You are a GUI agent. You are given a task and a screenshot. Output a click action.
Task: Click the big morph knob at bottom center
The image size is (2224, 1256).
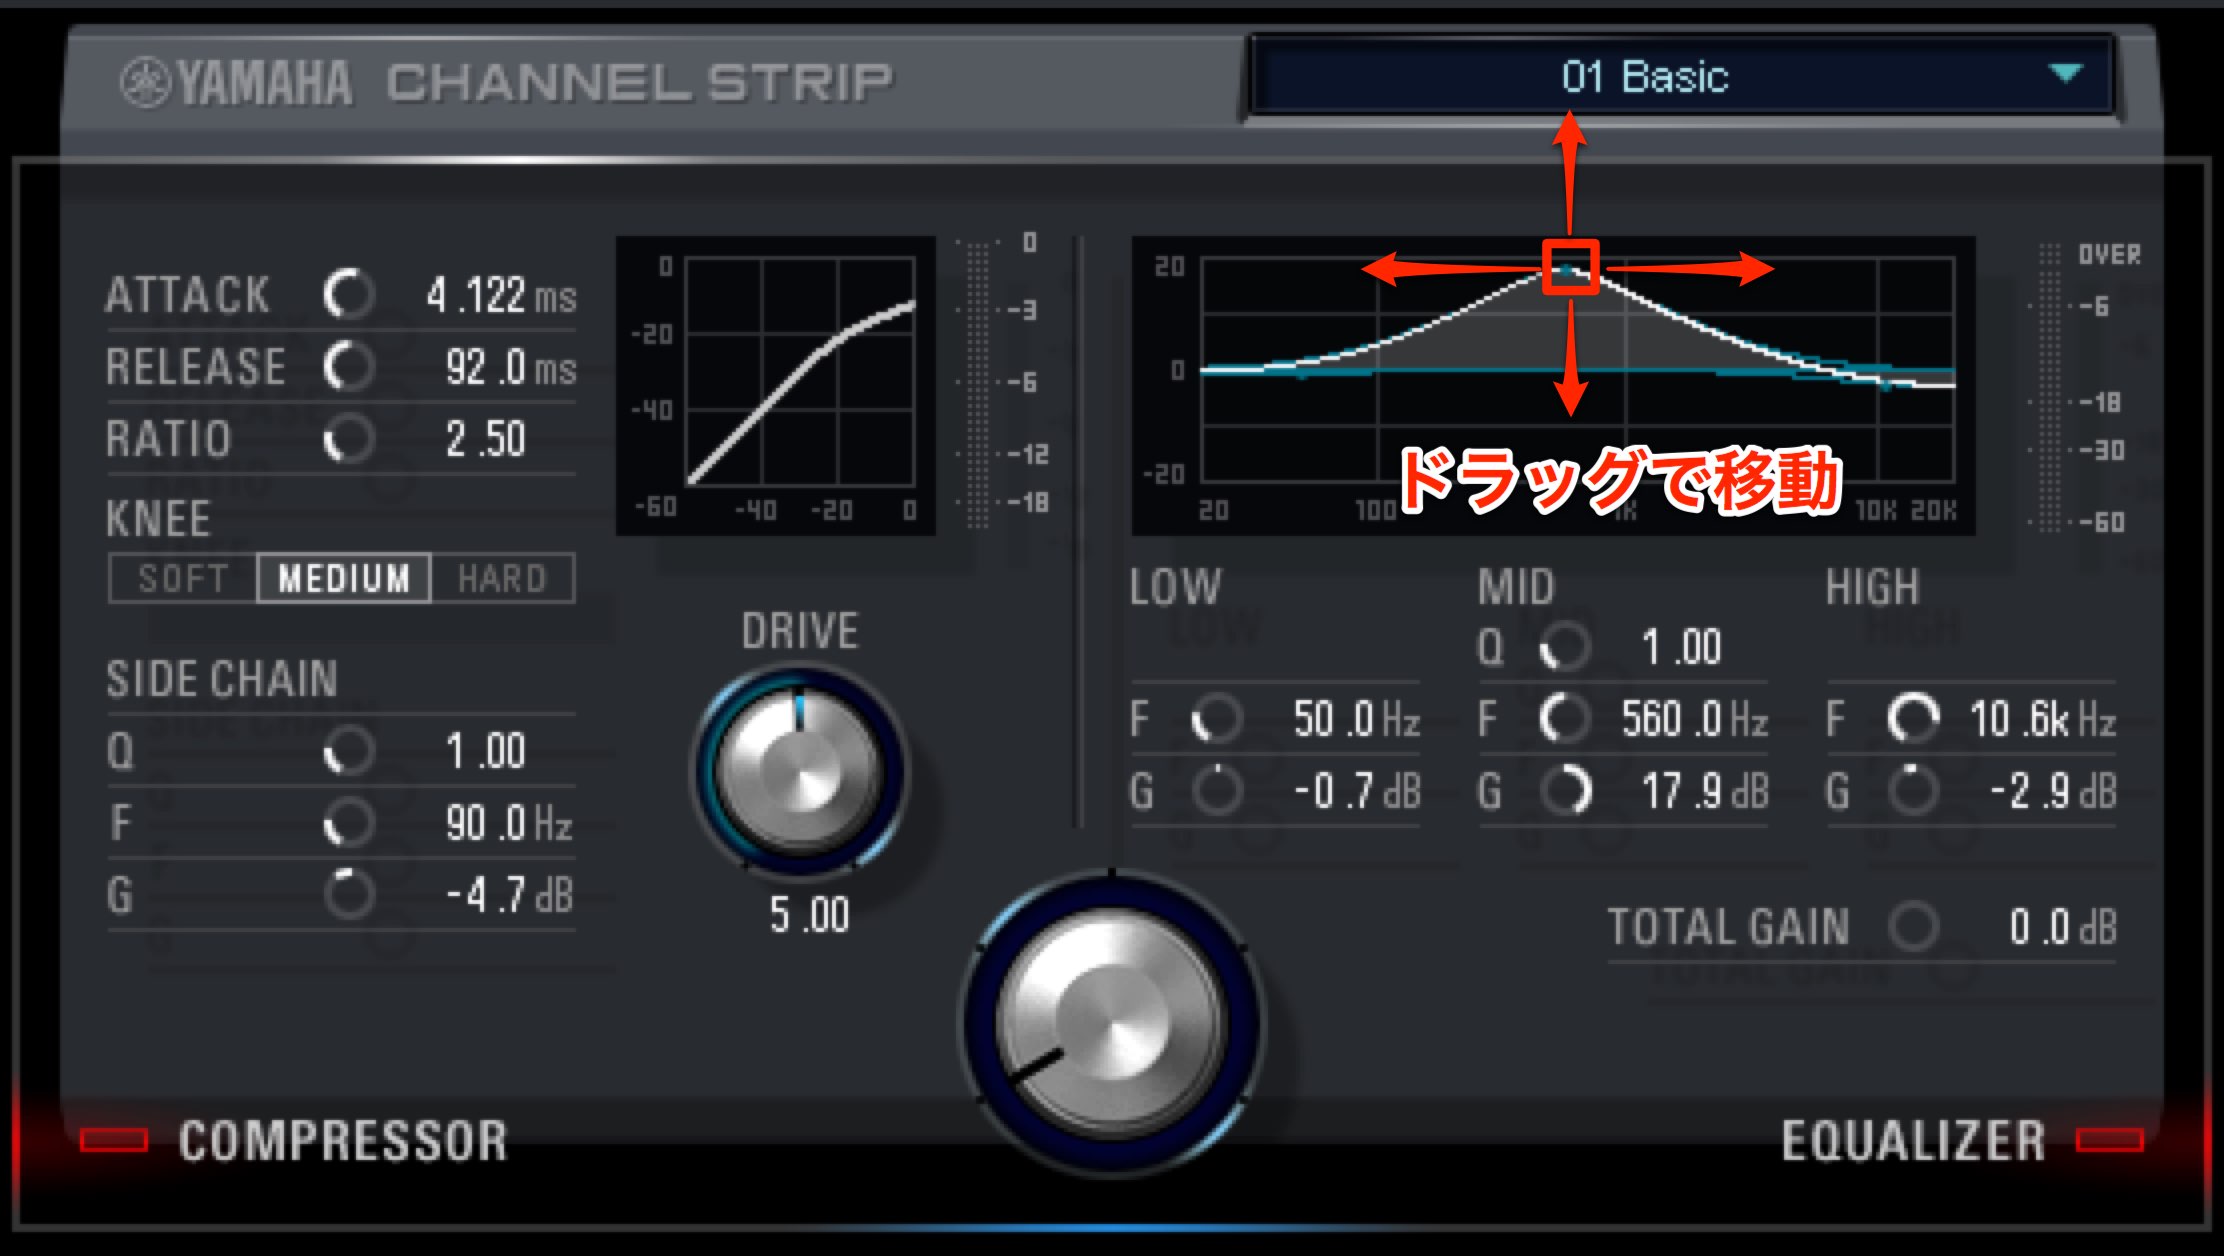coord(1111,1024)
